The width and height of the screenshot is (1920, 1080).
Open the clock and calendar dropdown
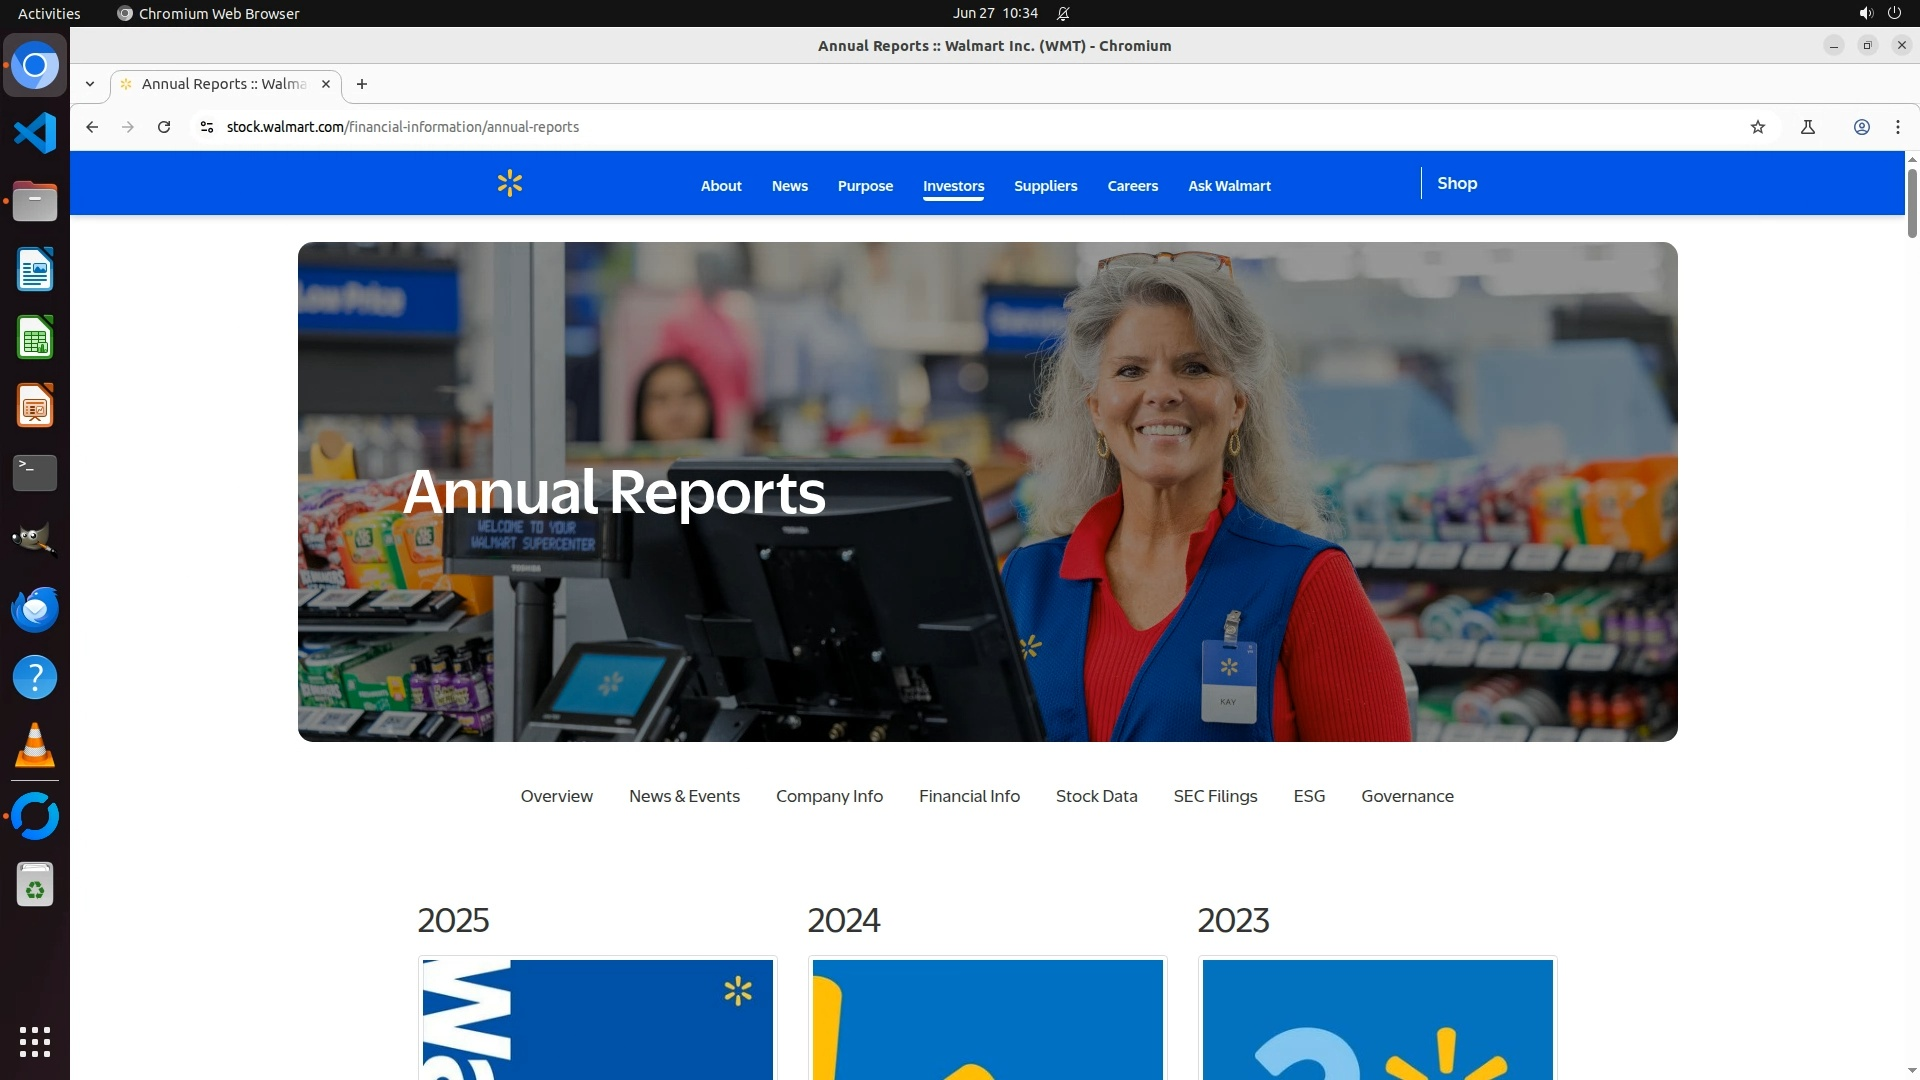[x=994, y=14]
